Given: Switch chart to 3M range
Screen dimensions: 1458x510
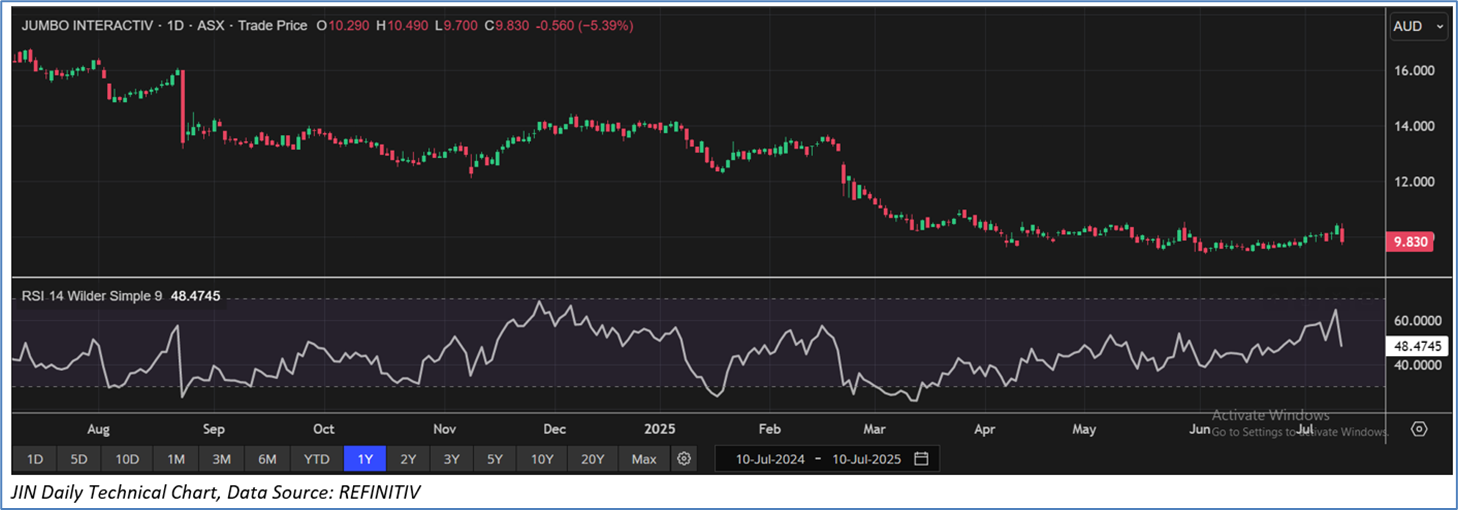Looking at the screenshot, I should coord(222,459).
